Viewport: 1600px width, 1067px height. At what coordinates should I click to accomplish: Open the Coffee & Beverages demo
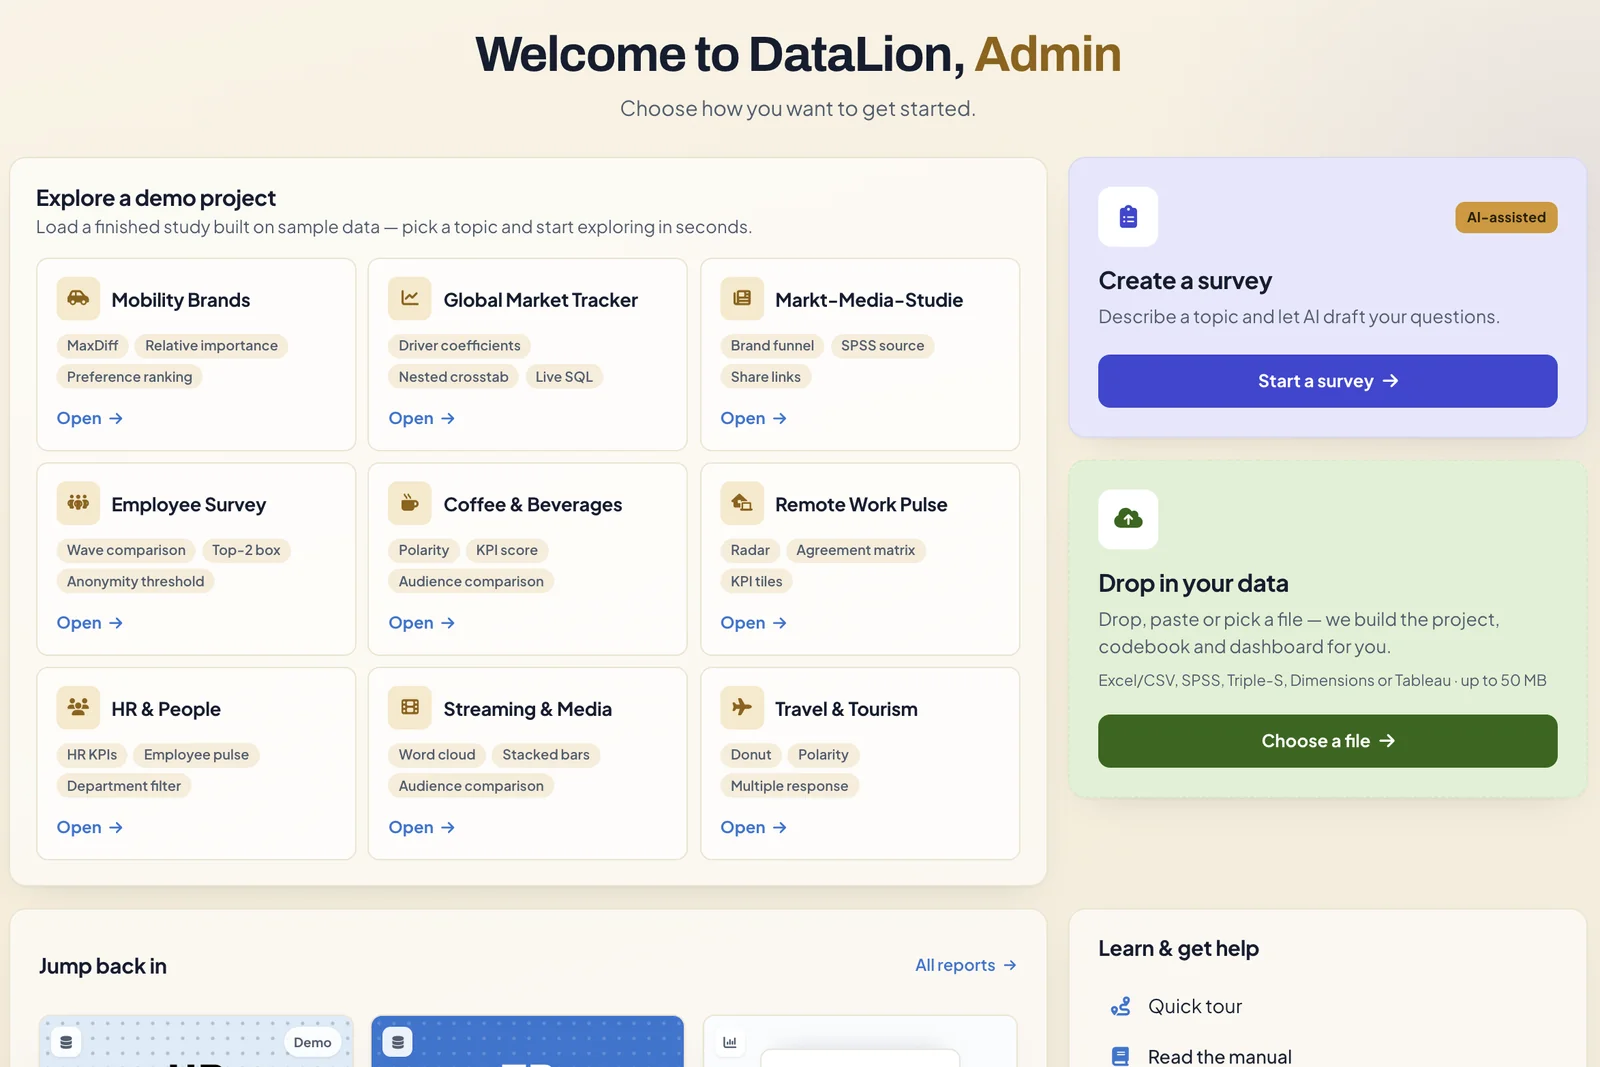pyautogui.click(x=422, y=623)
